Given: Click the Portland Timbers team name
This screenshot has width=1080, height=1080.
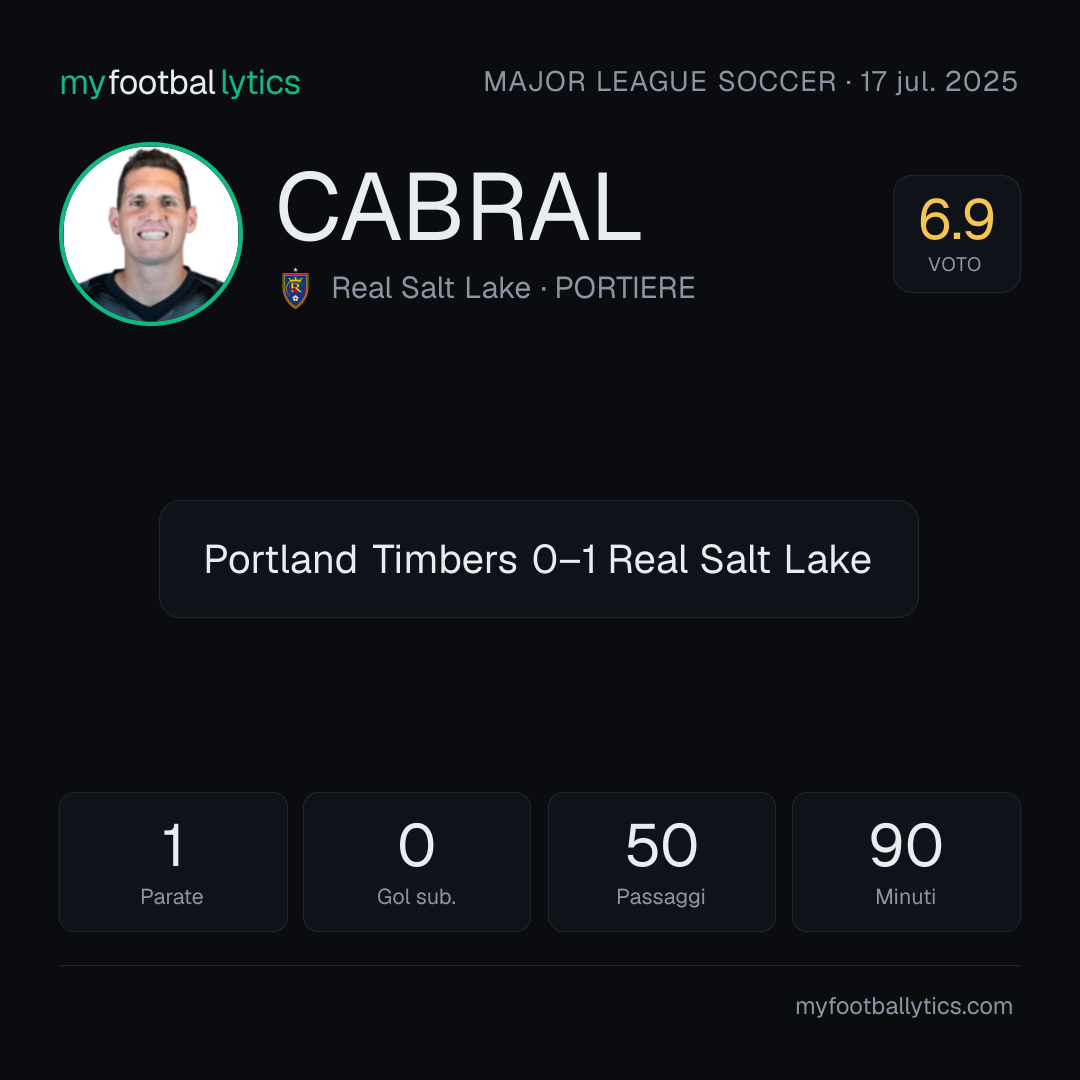Looking at the screenshot, I should [x=360, y=559].
